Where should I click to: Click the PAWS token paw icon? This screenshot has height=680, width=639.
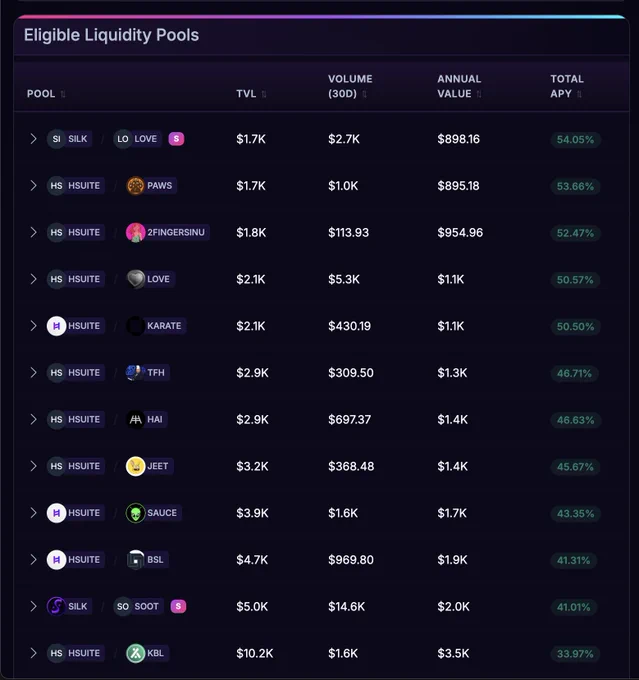[135, 186]
